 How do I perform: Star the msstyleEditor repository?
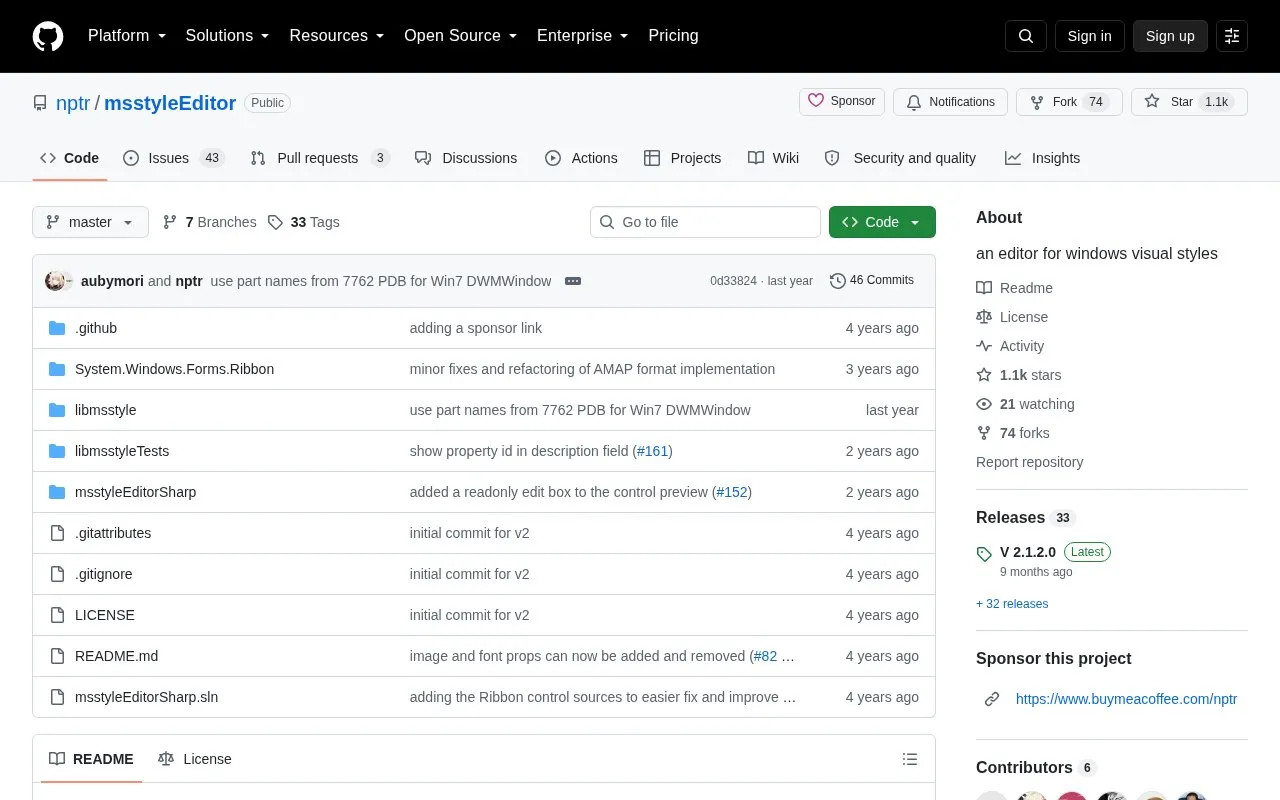click(x=1189, y=102)
